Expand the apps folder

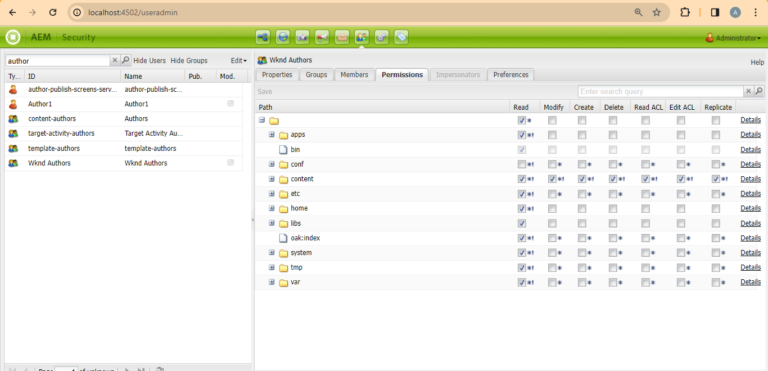pyautogui.click(x=271, y=135)
